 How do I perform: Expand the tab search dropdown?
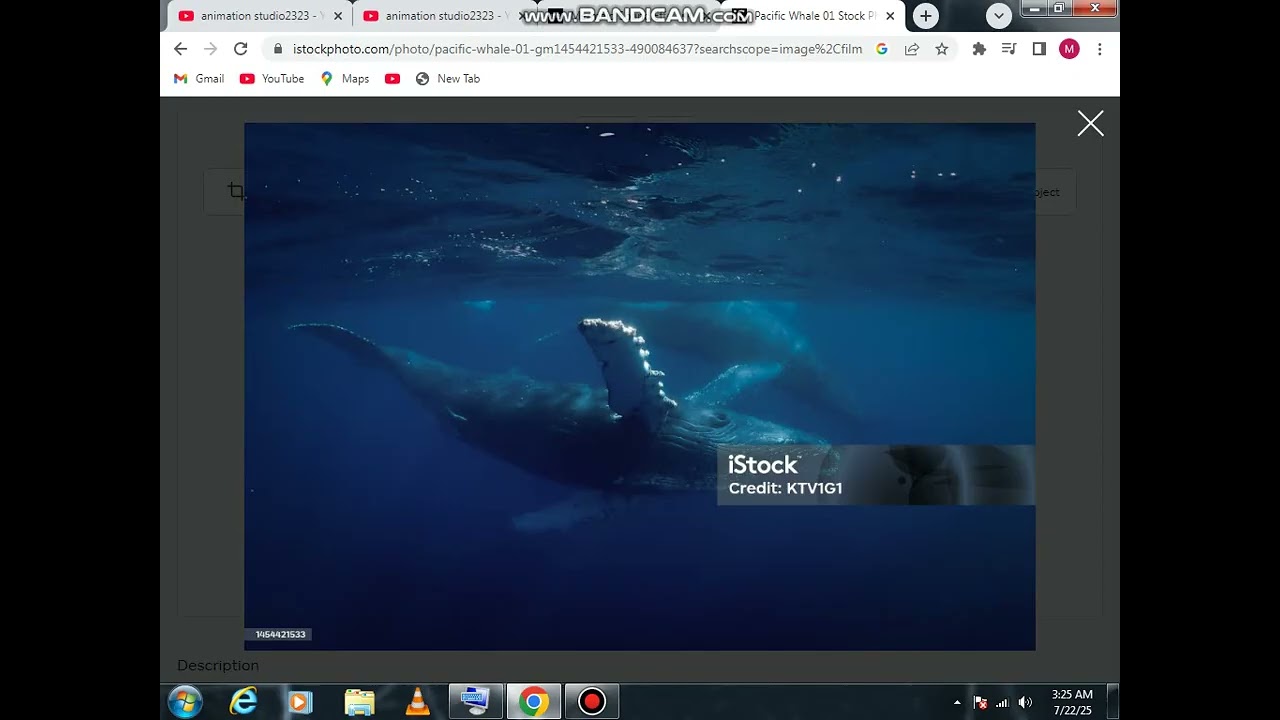click(x=998, y=15)
